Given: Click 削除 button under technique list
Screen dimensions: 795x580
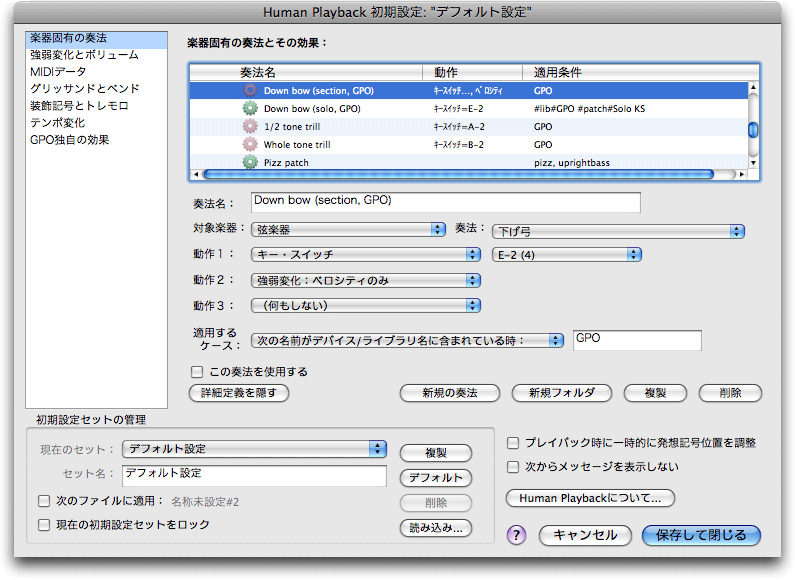Looking at the screenshot, I should coord(730,393).
